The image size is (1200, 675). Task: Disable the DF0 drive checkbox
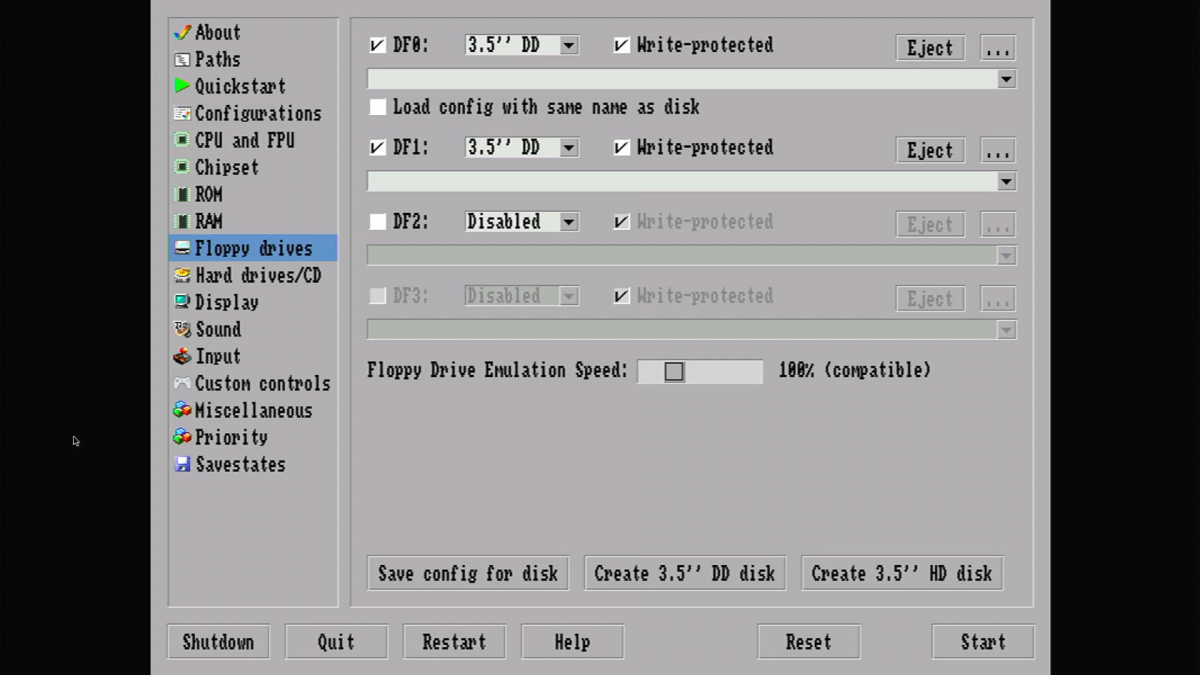coord(377,45)
